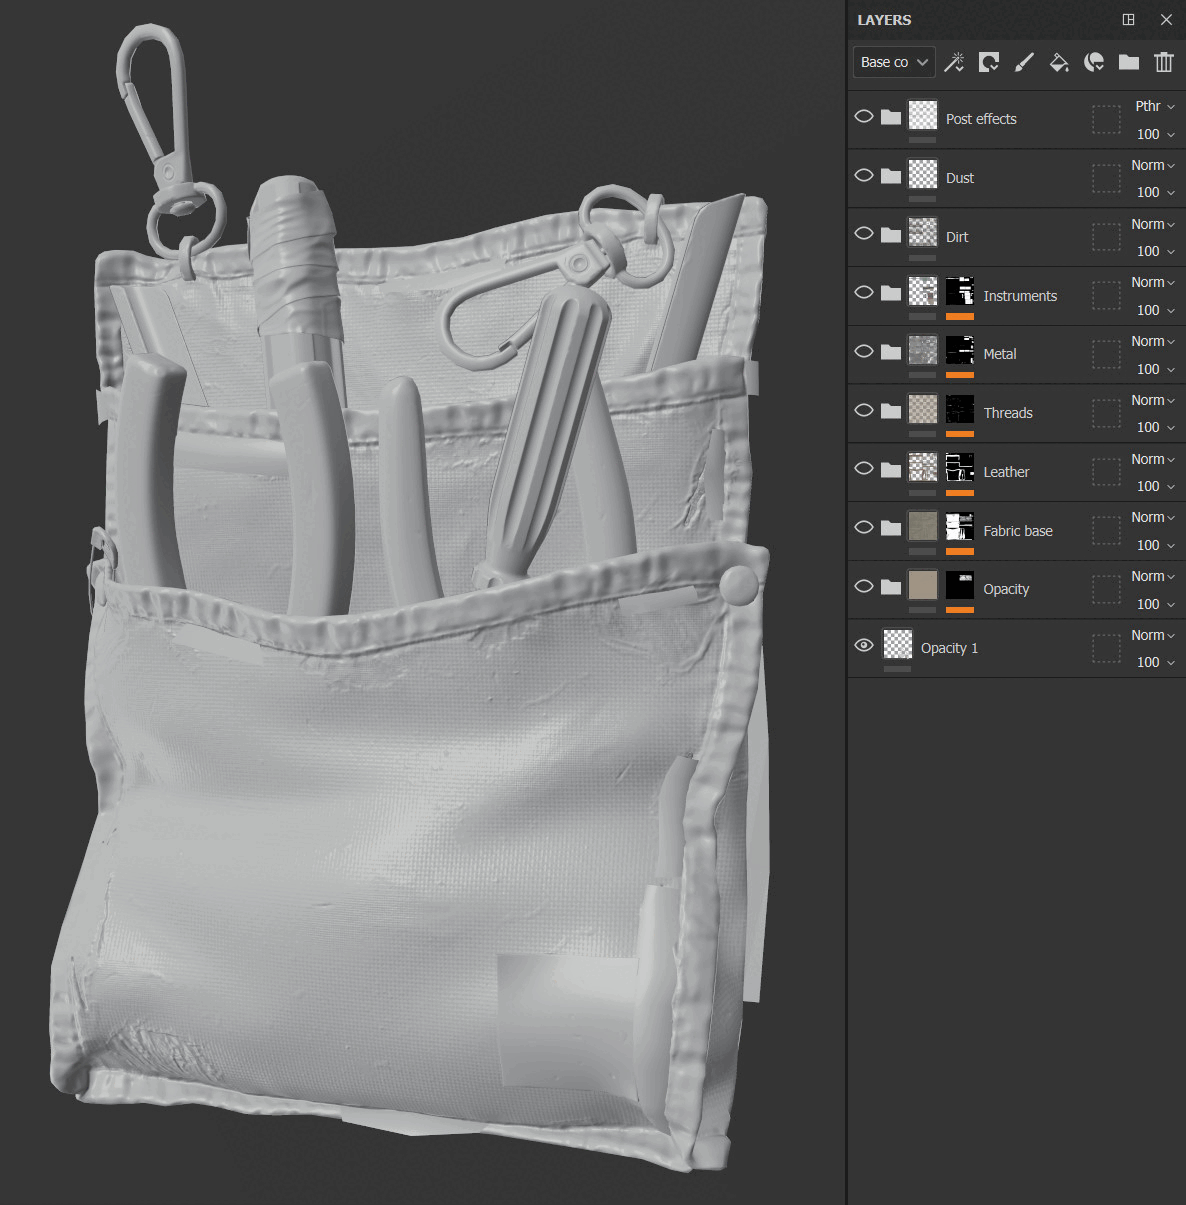Screen dimensions: 1186x1205
Task: Open blend mode dropdown for Instruments
Action: (x=1153, y=282)
